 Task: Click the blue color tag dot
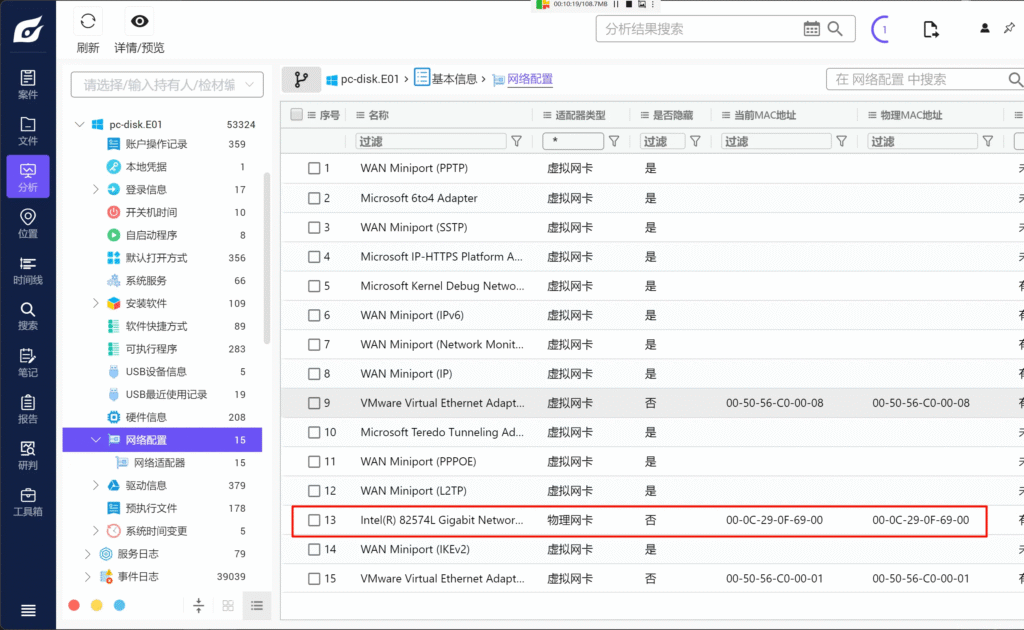tap(120, 606)
